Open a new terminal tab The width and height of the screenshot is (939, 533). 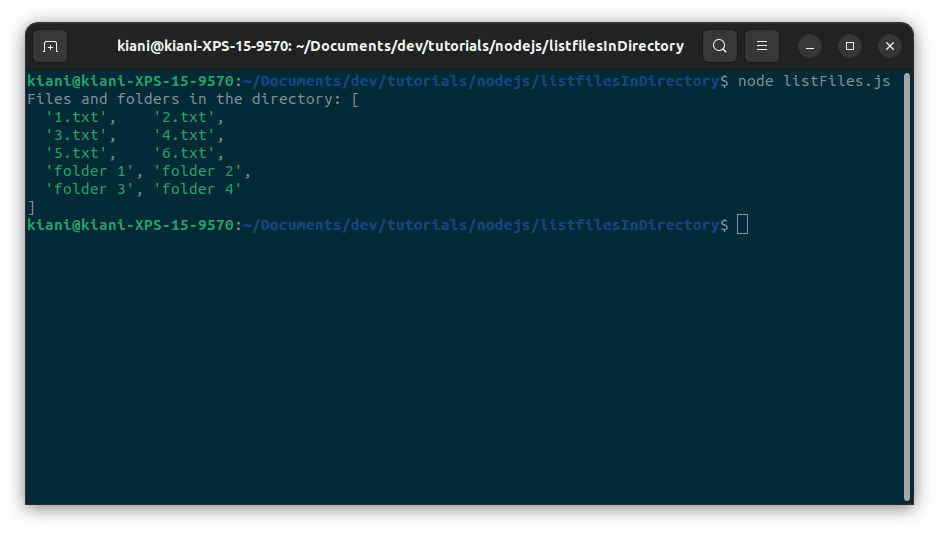tap(50, 46)
